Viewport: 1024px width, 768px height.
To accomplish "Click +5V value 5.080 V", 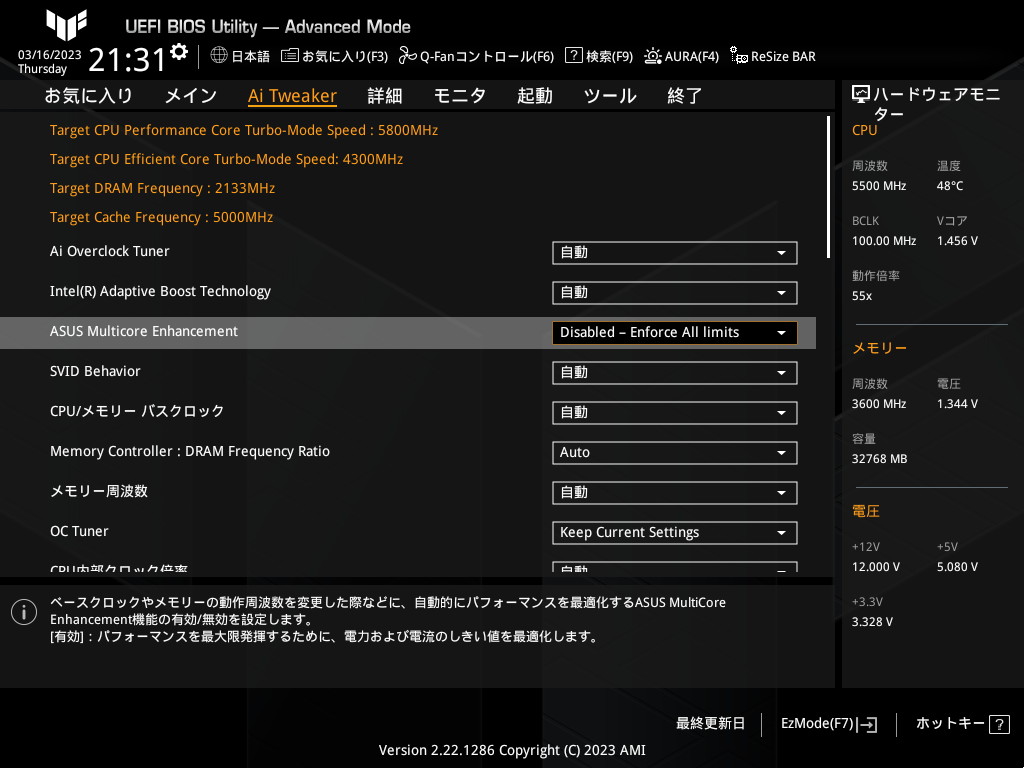I will coord(957,567).
